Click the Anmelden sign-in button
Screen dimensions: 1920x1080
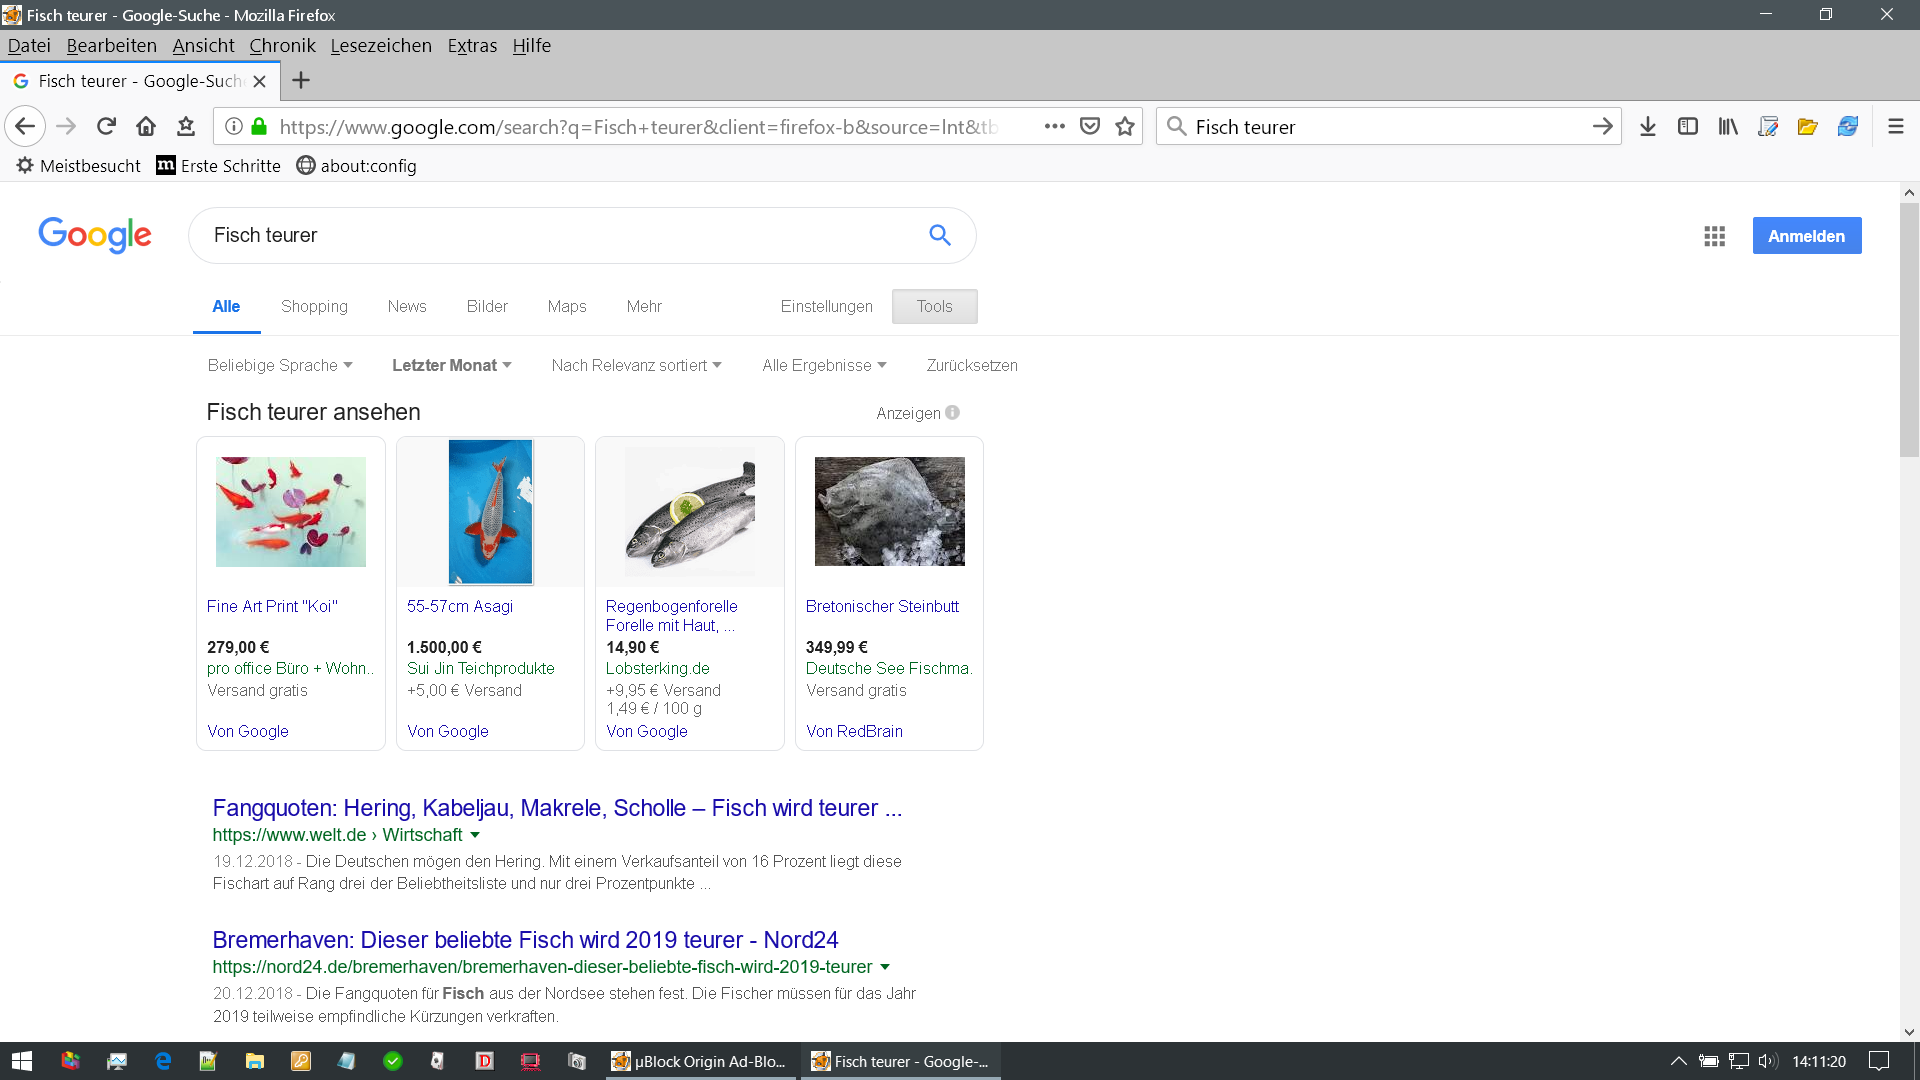tap(1806, 236)
